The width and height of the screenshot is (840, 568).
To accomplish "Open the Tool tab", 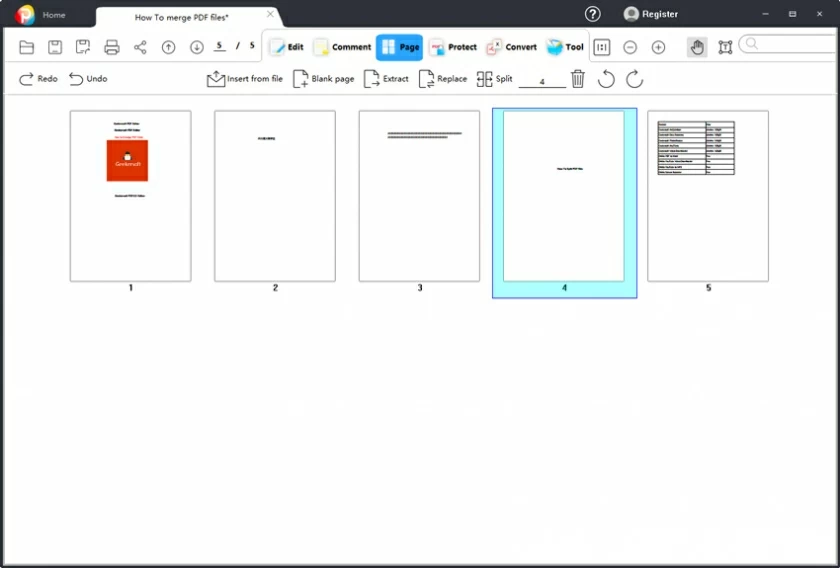I will tap(565, 47).
